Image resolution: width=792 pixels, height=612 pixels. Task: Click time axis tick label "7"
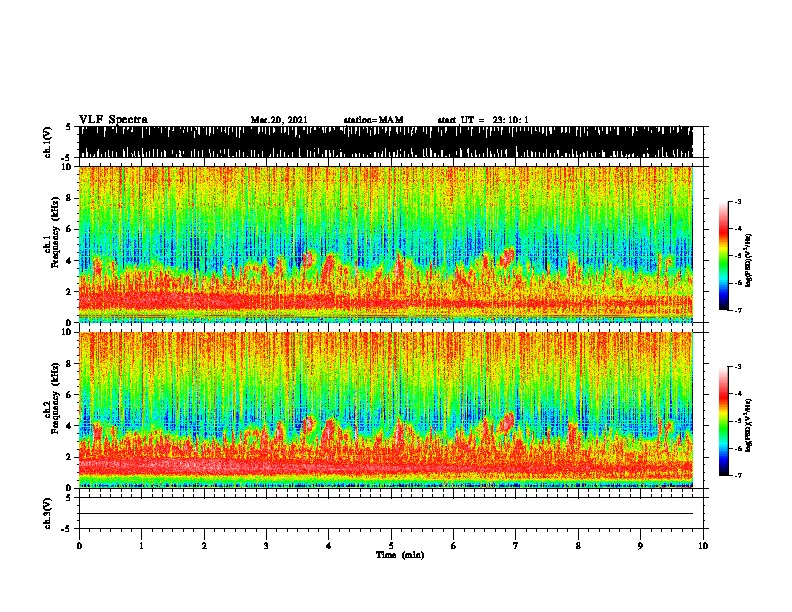tap(516, 546)
